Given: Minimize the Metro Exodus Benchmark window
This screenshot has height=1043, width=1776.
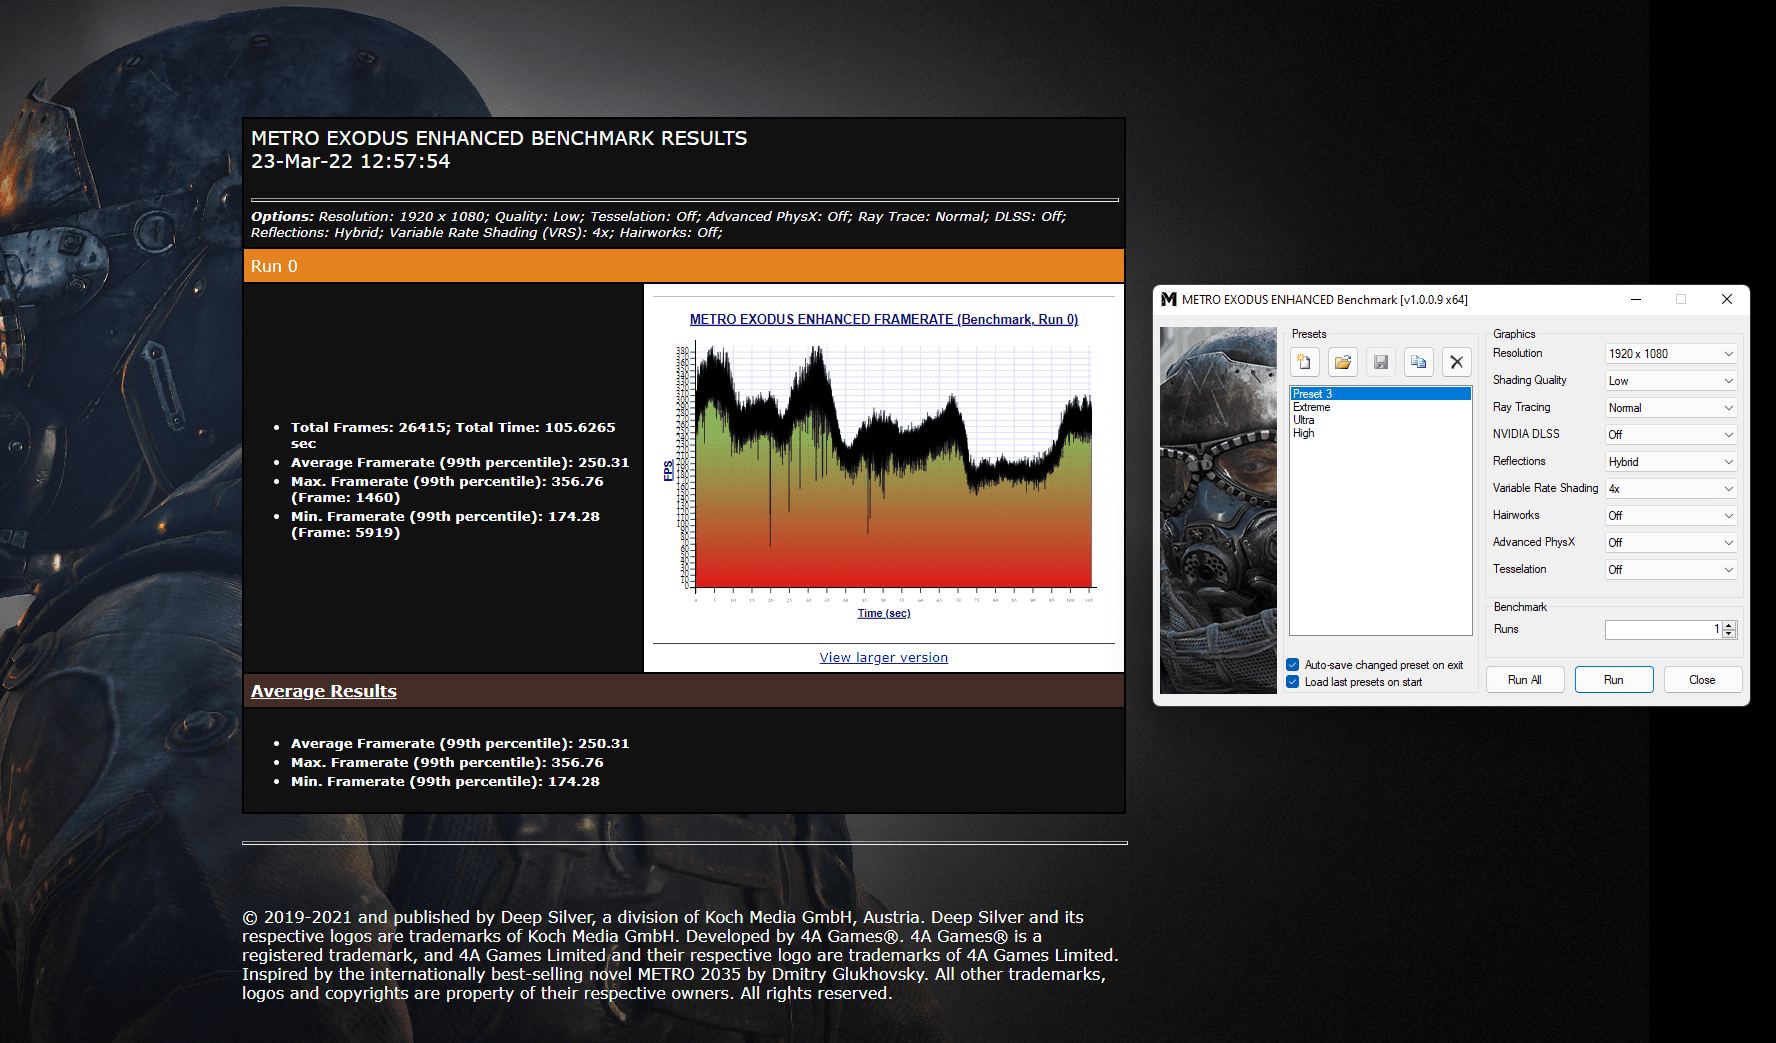Looking at the screenshot, I should pyautogui.click(x=1636, y=299).
